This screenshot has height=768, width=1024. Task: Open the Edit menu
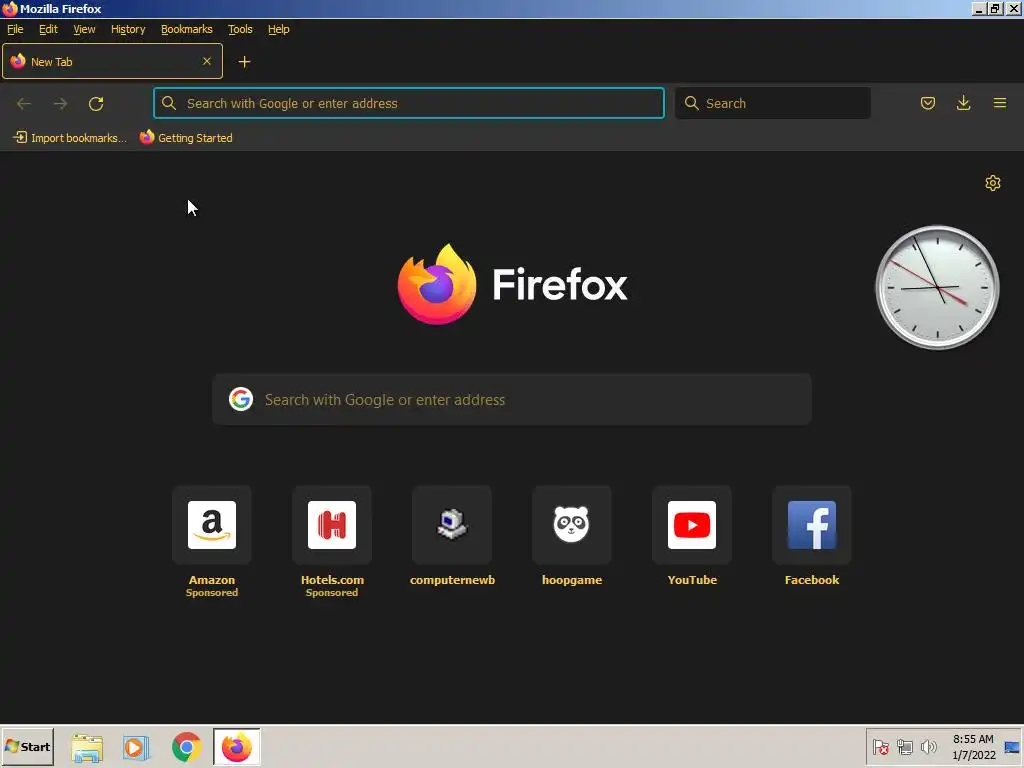pyautogui.click(x=48, y=29)
